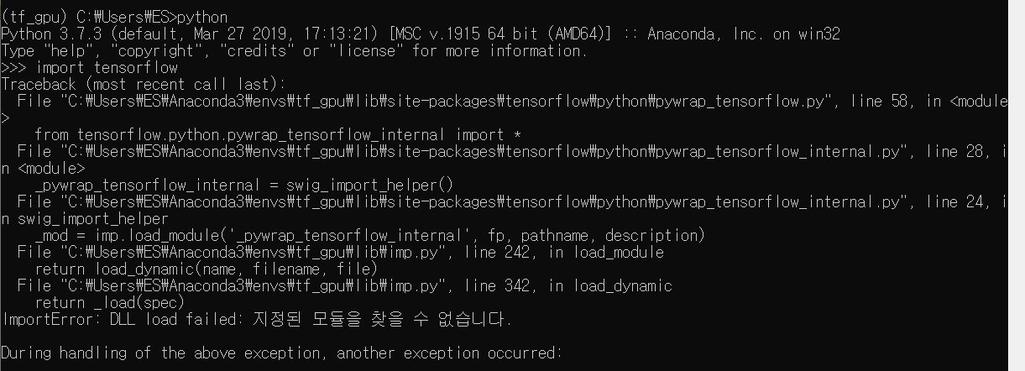This screenshot has height=371, width=1025.
Task: Click the imp.py path at line 242
Action: 258,252
